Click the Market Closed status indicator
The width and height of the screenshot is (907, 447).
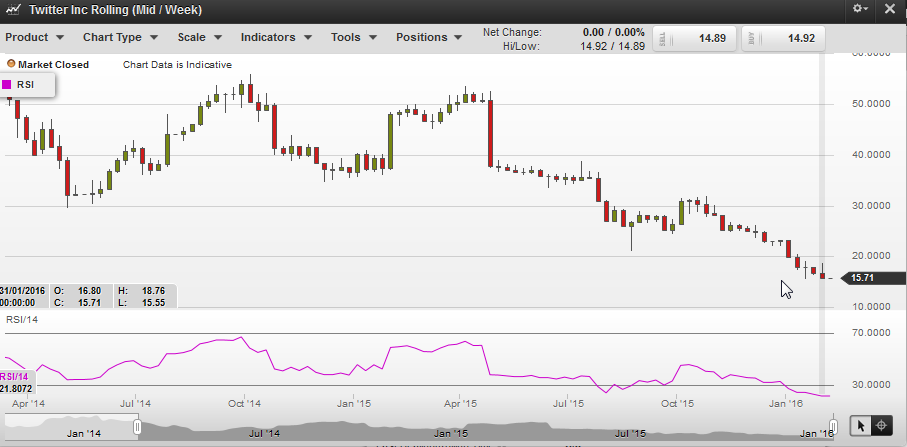pos(47,65)
